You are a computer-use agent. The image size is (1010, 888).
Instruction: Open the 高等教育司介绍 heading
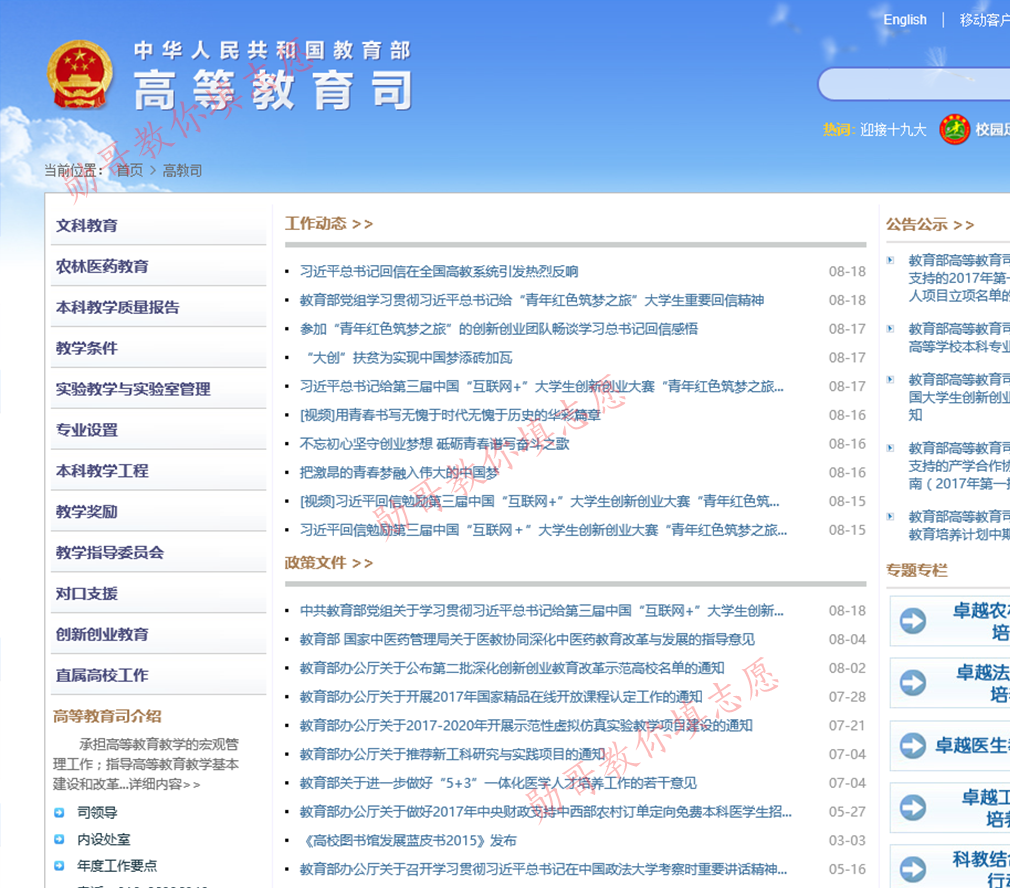tap(107, 716)
